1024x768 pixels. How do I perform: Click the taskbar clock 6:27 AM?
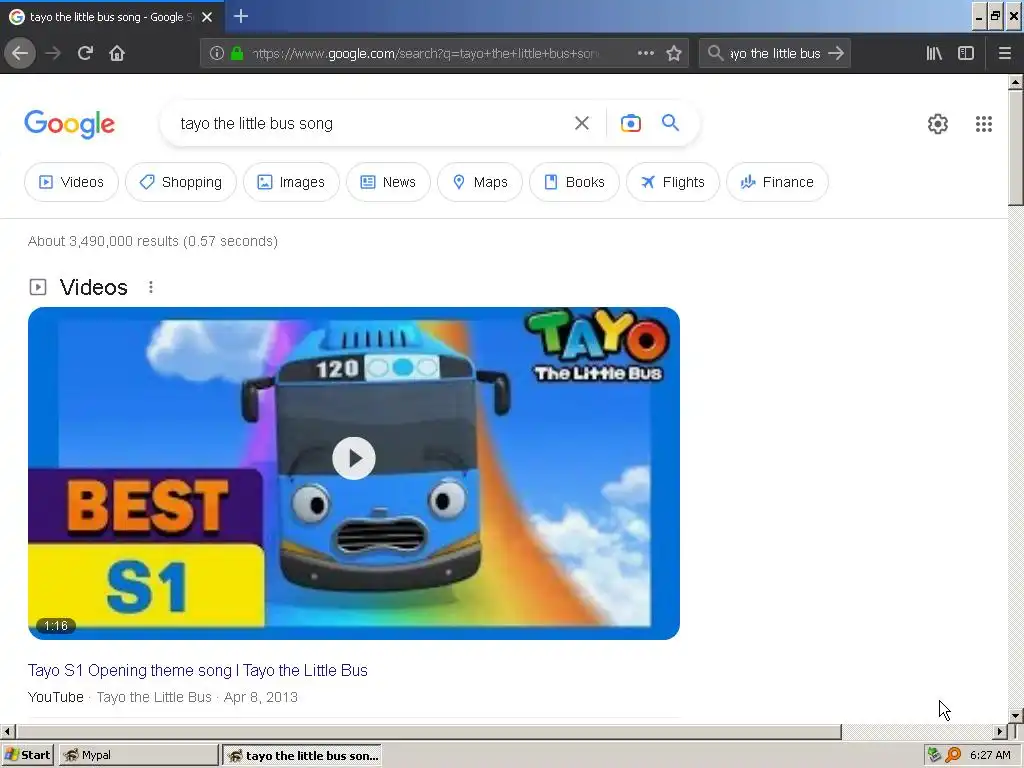(990, 755)
